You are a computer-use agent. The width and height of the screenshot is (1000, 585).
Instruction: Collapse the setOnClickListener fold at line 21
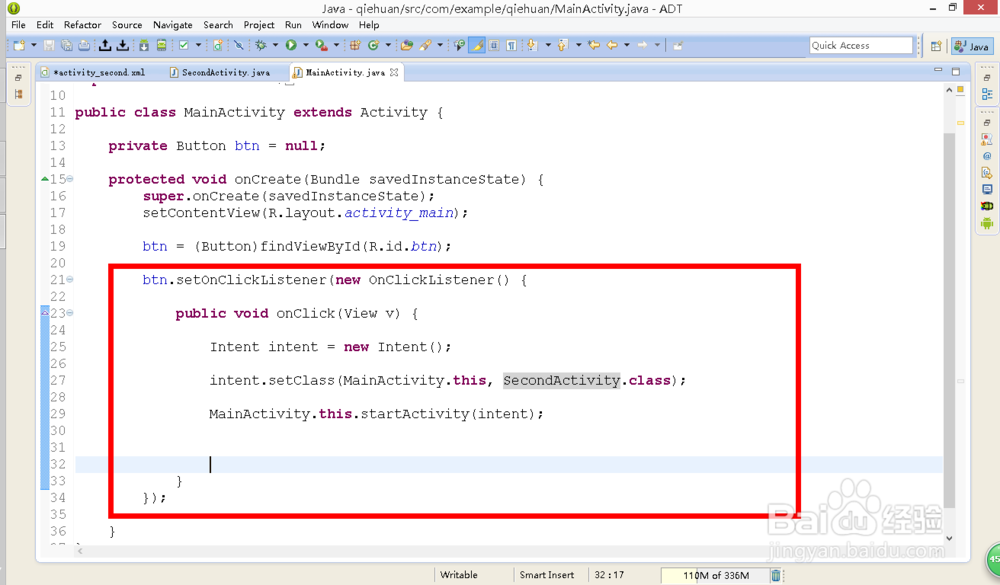click(x=70, y=279)
